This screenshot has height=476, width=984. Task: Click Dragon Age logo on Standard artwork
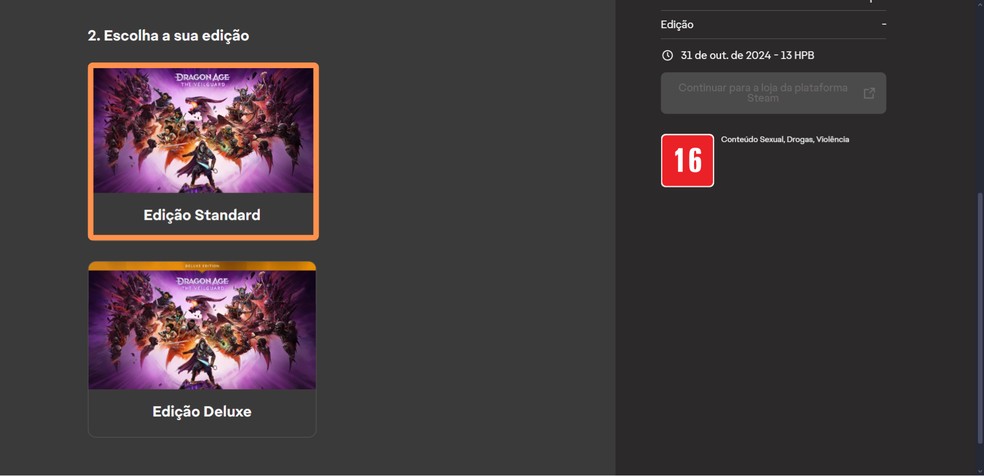pyautogui.click(x=203, y=80)
